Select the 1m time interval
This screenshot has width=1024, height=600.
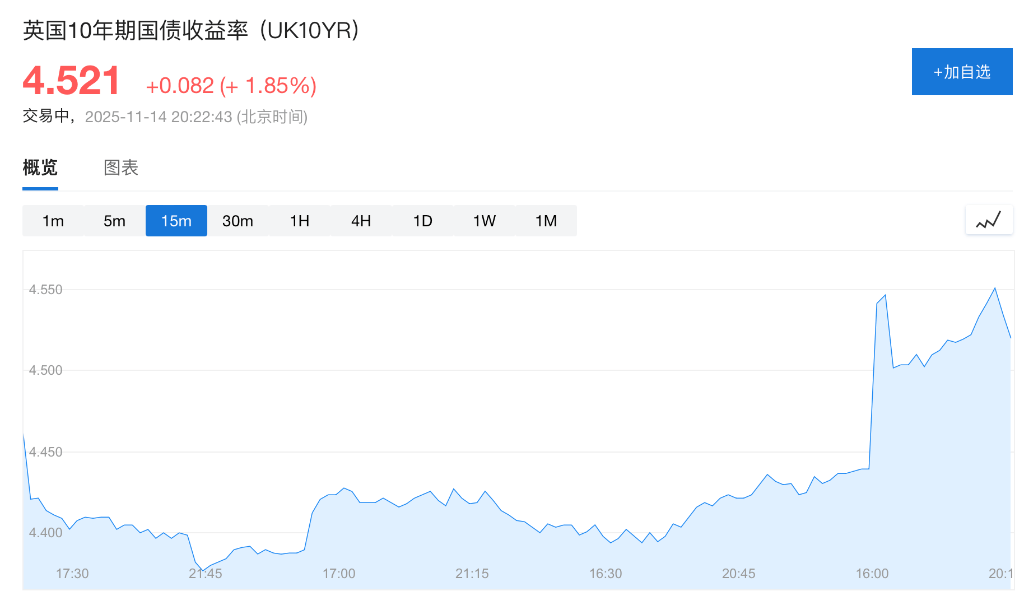click(x=53, y=221)
